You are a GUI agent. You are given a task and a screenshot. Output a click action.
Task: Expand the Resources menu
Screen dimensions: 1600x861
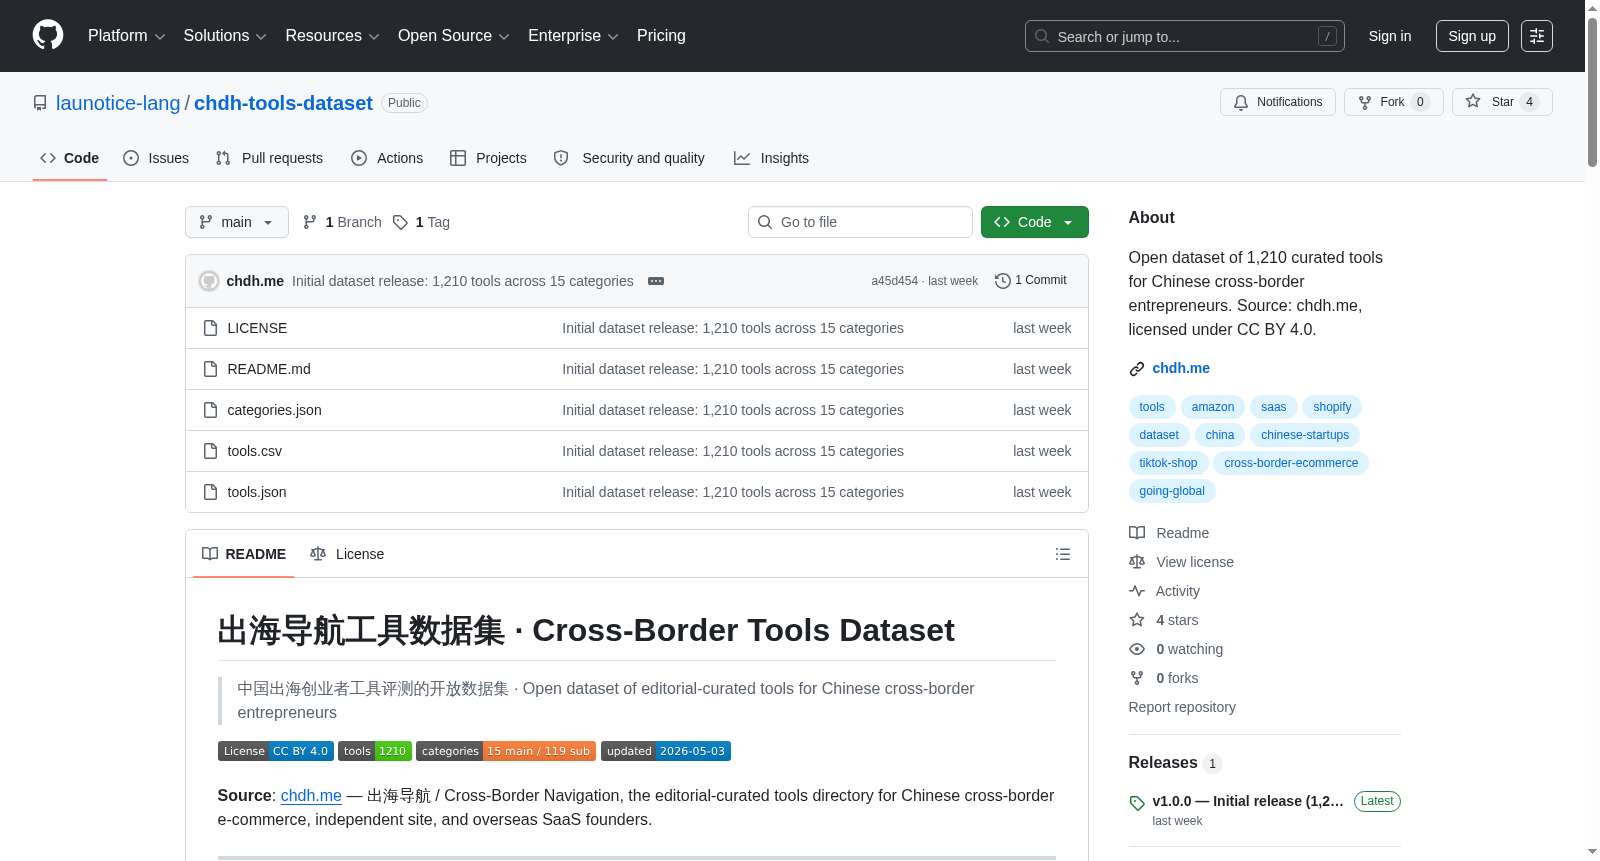click(333, 36)
